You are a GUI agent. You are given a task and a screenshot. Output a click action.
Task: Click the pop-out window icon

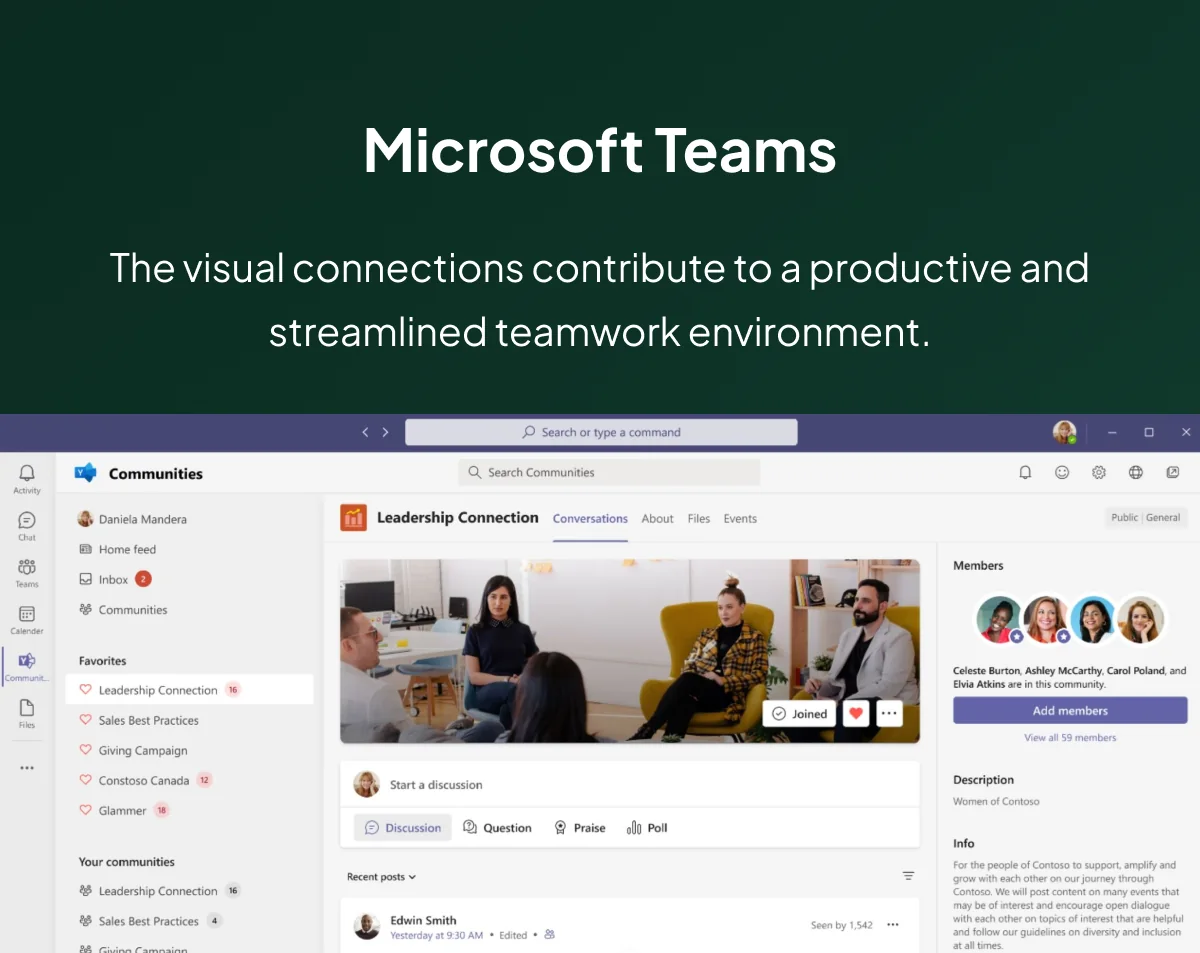click(x=1173, y=472)
